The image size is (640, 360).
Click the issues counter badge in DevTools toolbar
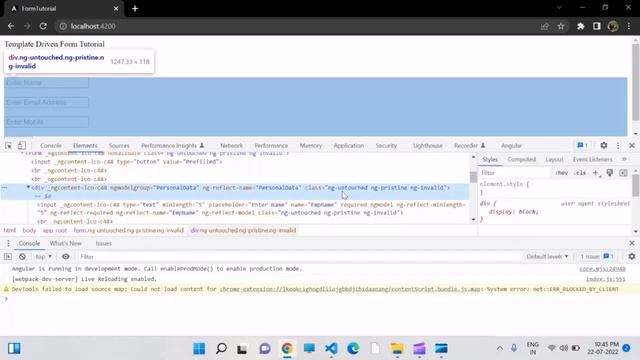point(582,145)
